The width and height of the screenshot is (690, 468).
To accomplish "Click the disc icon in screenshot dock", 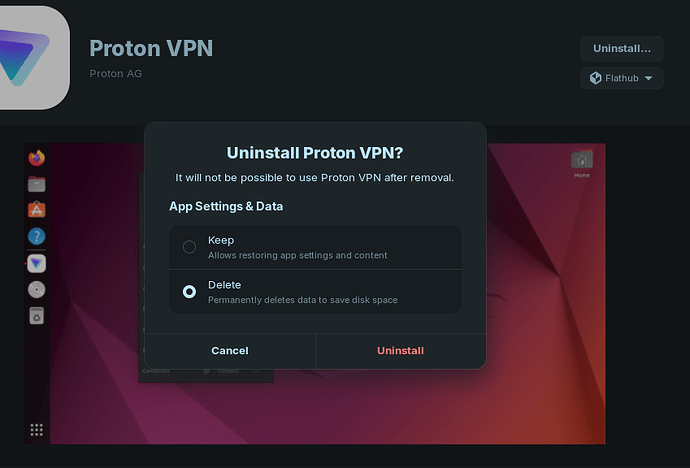I will (x=37, y=290).
